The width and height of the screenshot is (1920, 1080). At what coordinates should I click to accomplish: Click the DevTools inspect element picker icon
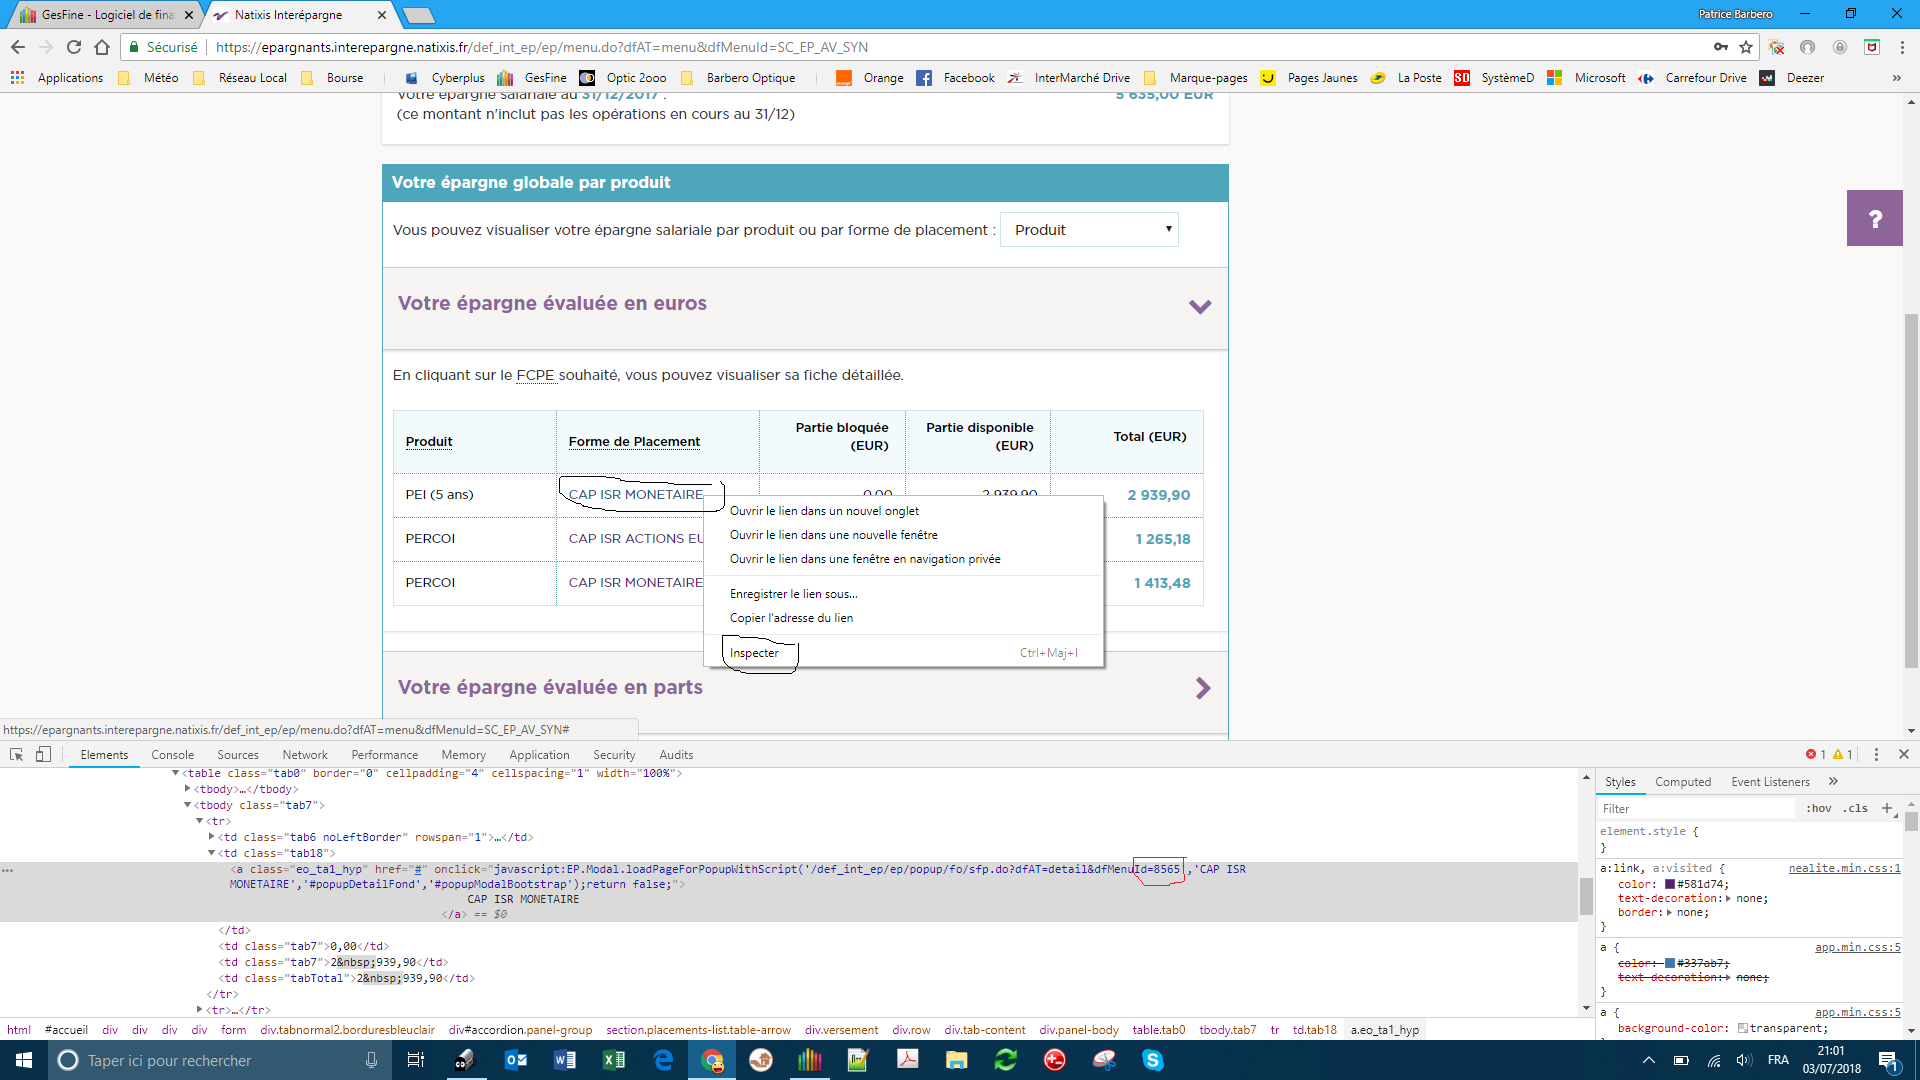click(16, 755)
